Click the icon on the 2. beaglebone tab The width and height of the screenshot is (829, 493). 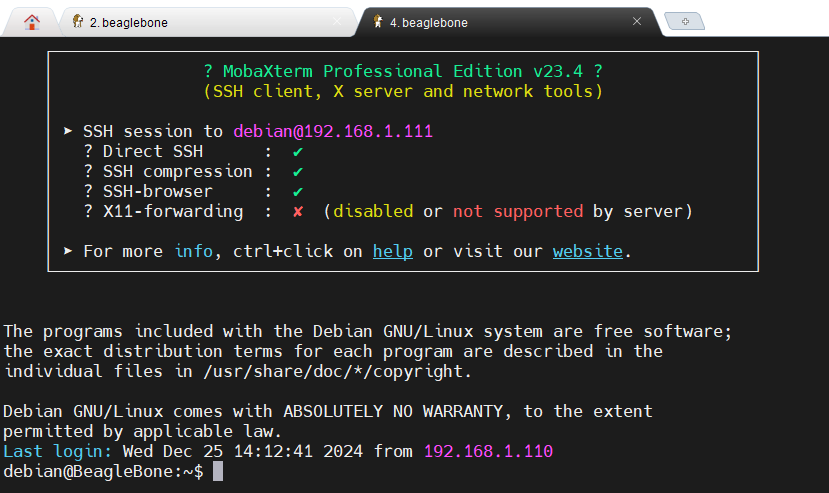click(78, 22)
